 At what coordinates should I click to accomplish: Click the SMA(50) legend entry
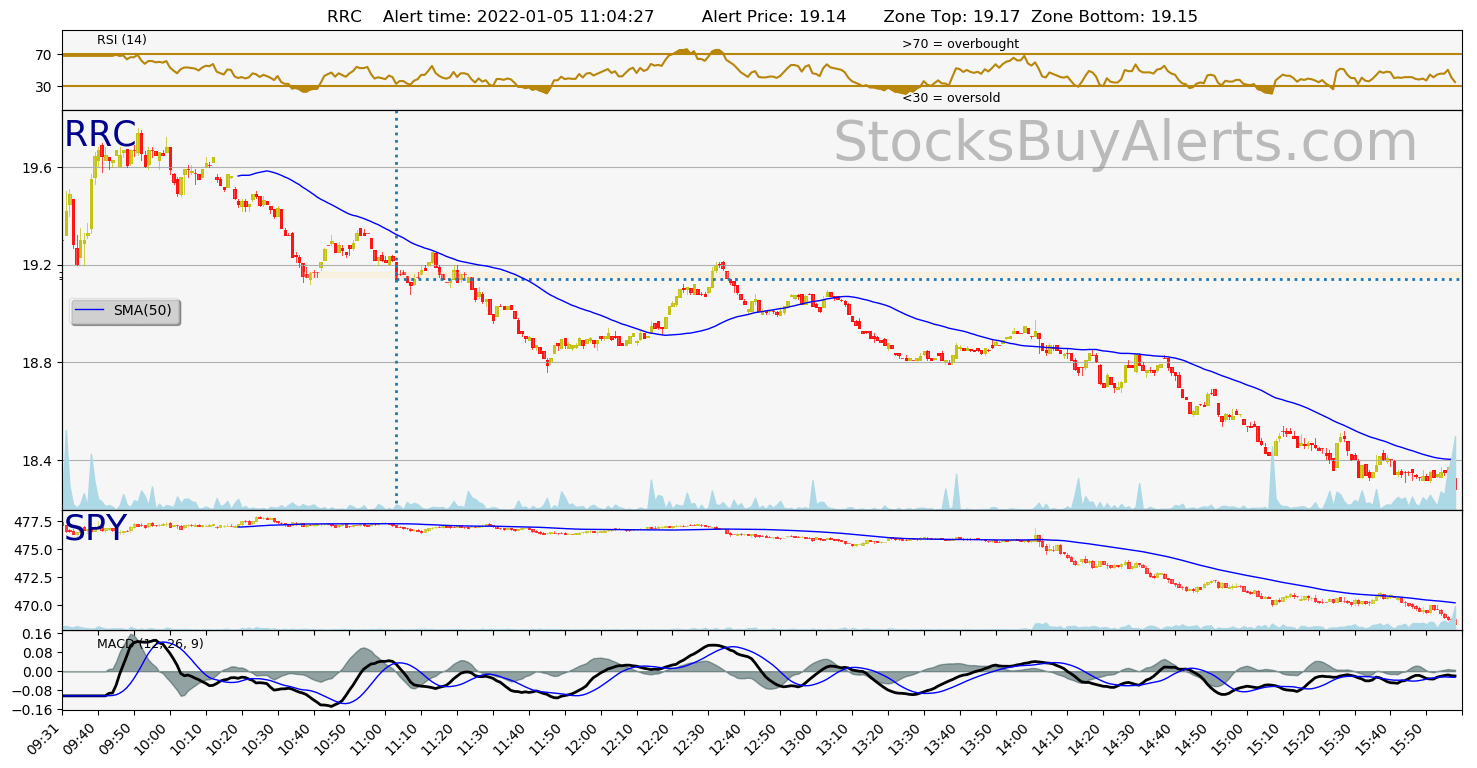(126, 311)
